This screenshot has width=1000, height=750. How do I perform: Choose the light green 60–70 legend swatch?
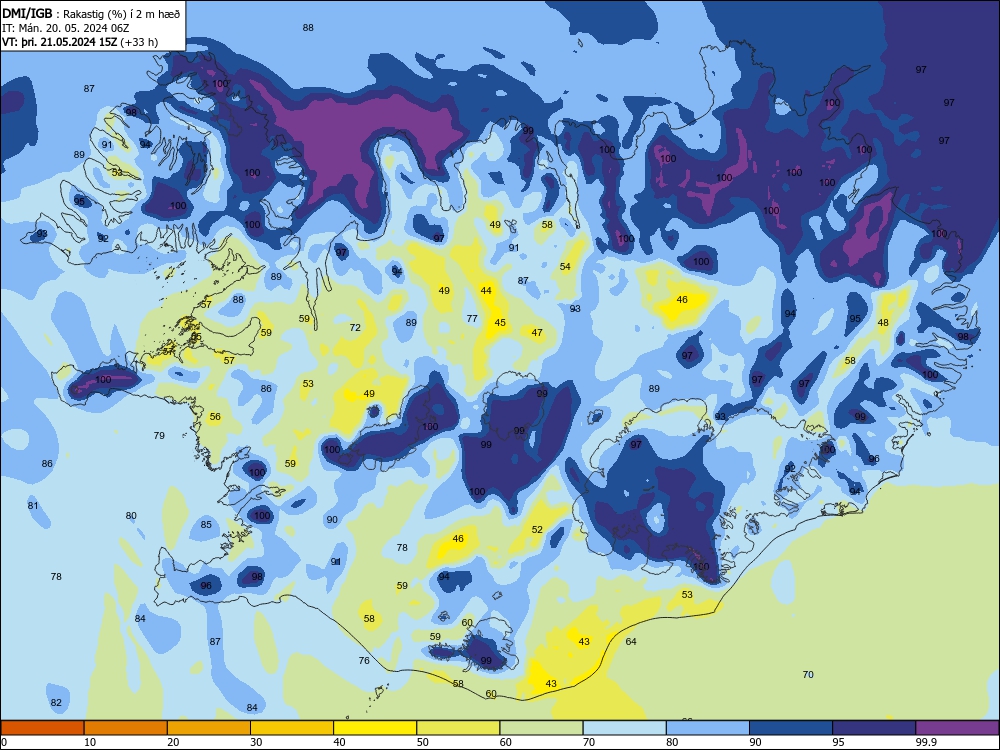(x=541, y=728)
